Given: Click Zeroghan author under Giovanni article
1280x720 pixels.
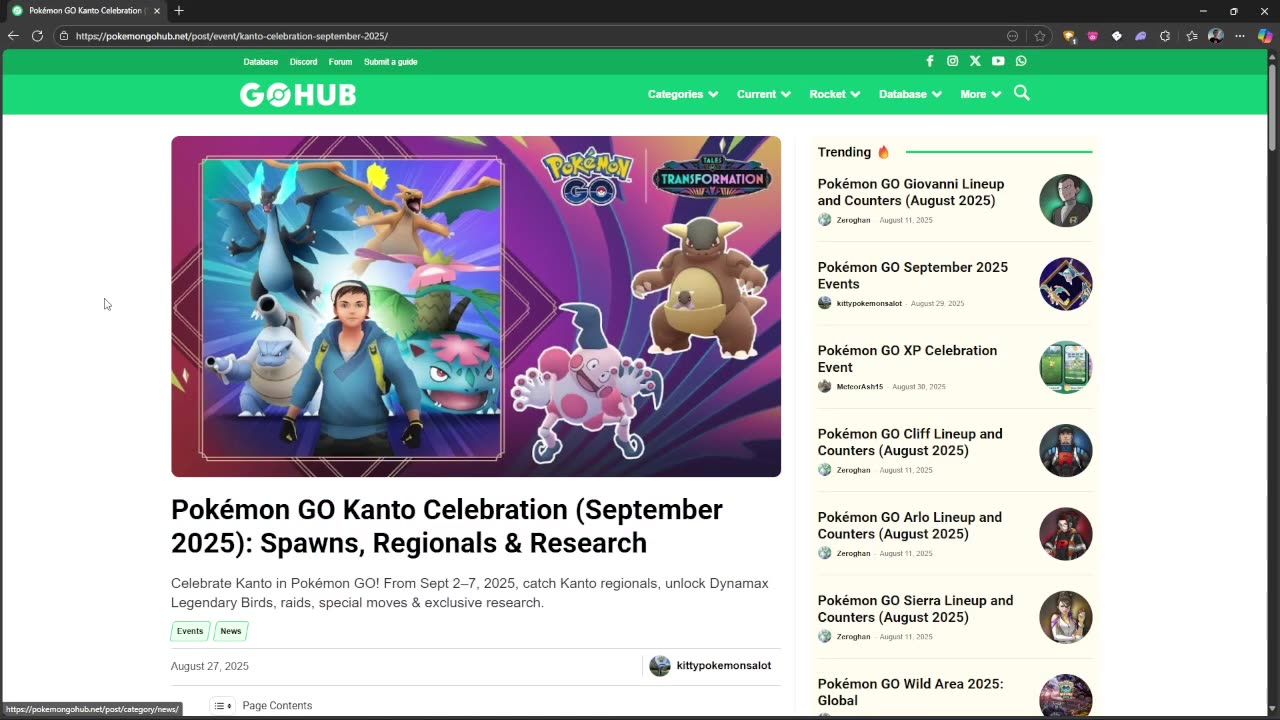Looking at the screenshot, I should (x=853, y=220).
